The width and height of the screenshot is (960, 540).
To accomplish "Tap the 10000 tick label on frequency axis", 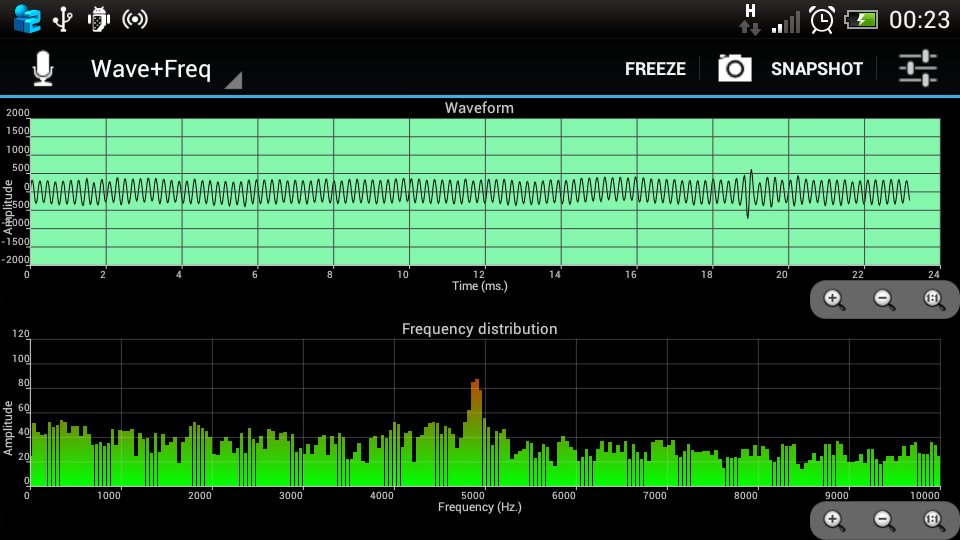I will (925, 495).
